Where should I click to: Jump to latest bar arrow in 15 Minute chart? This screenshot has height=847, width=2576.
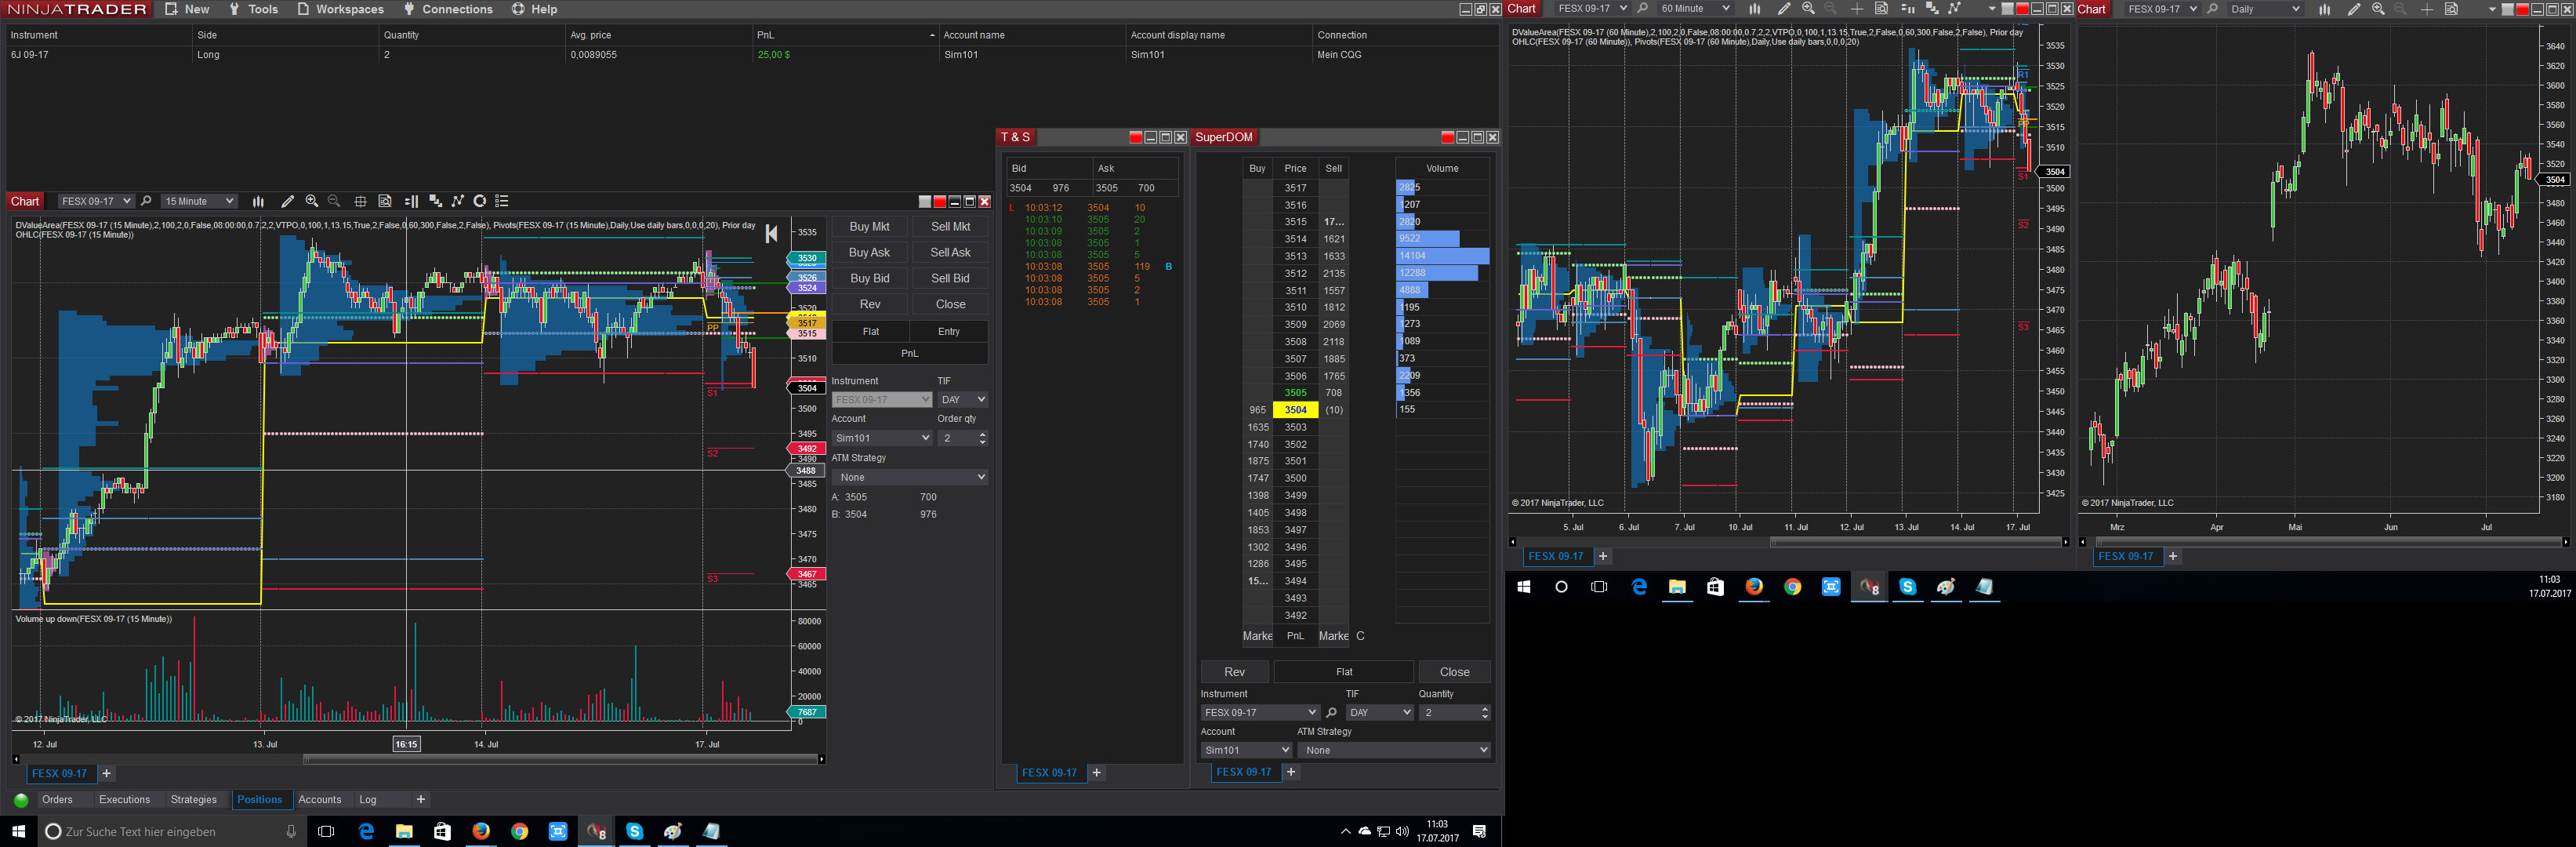(x=771, y=234)
